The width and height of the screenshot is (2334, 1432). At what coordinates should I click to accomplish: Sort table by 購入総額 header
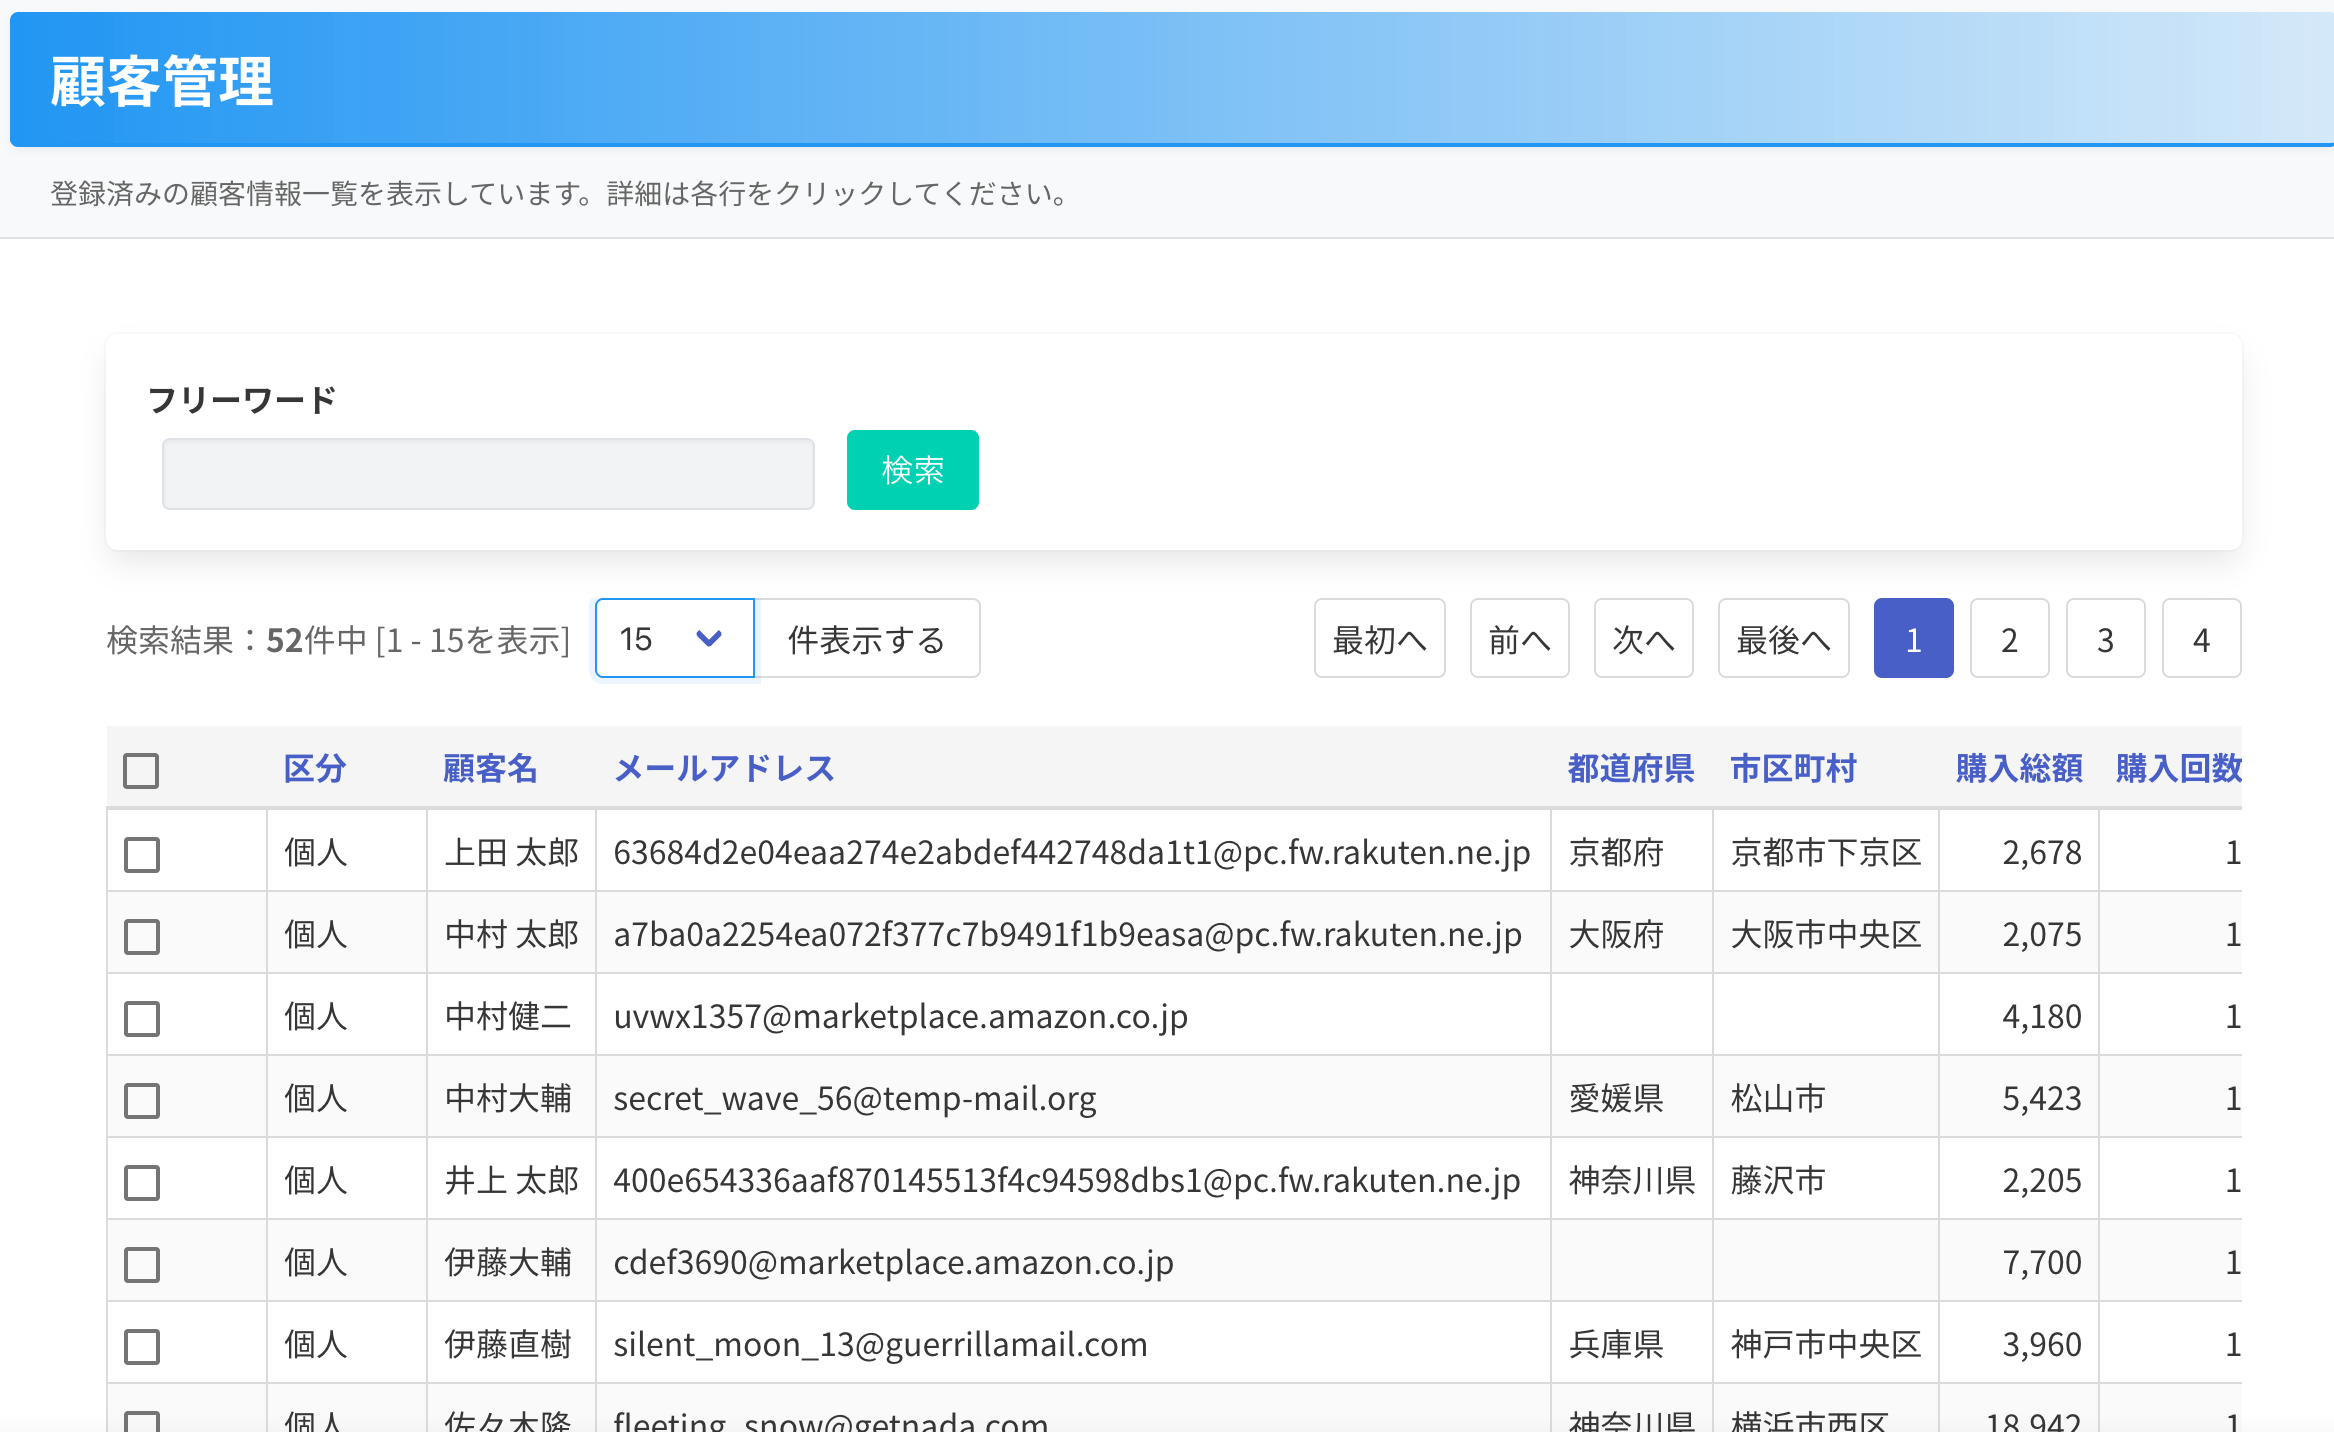tap(2018, 768)
